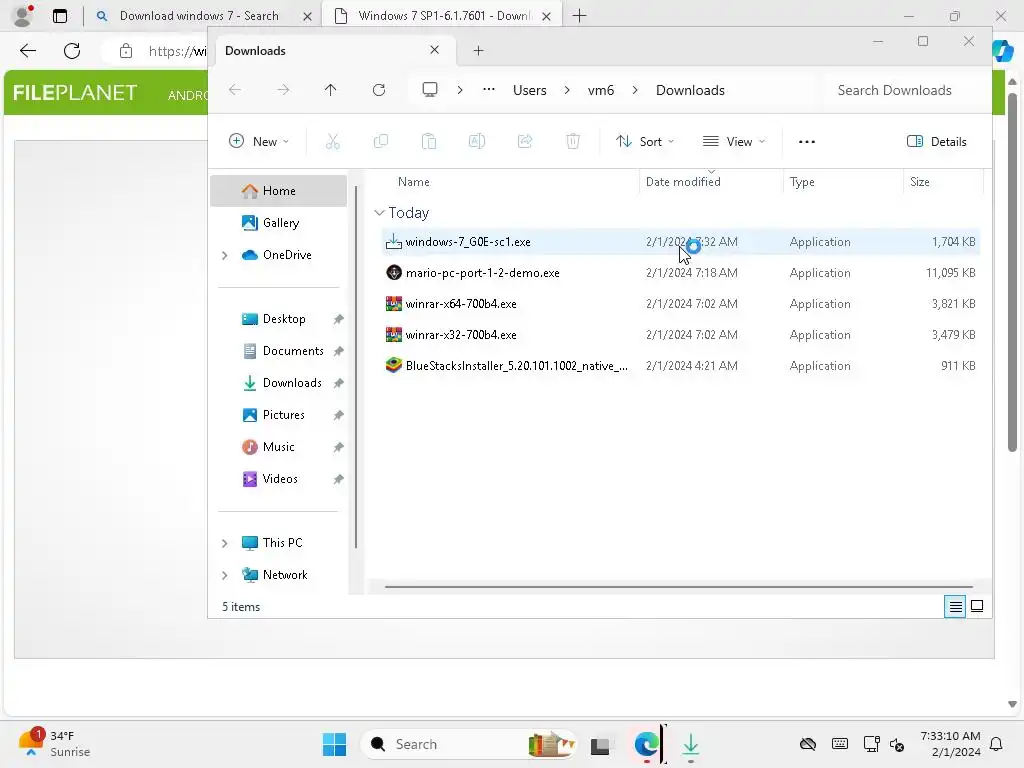
Task: Click Users in the breadcrumb path
Action: 530,90
